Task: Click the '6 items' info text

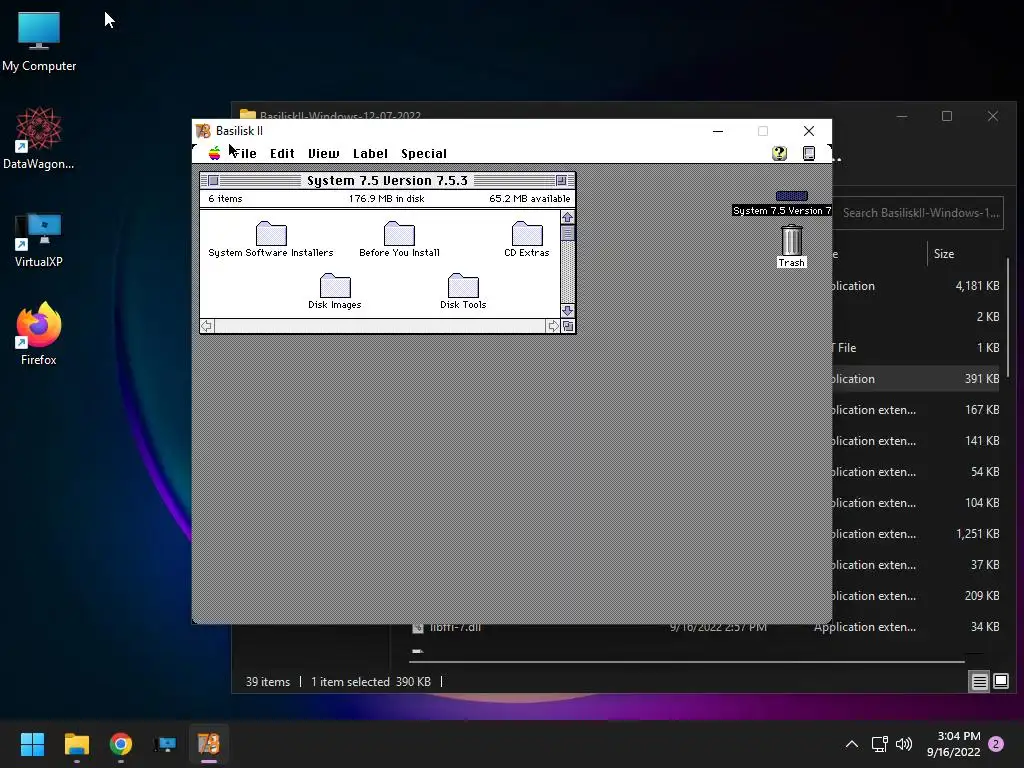Action: 225,199
